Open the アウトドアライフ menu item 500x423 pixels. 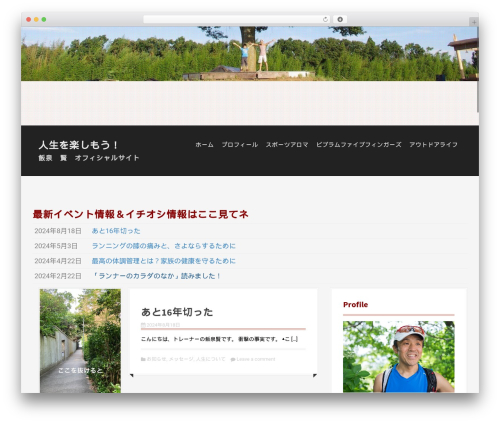[433, 145]
